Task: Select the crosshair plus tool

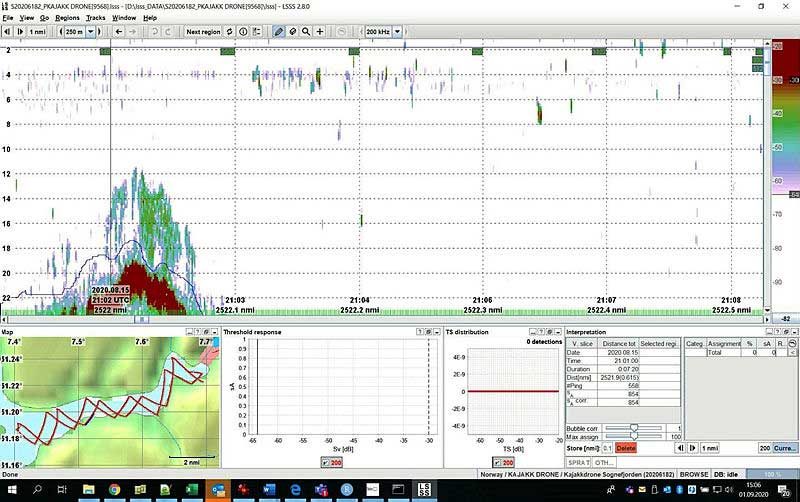Action: pos(320,32)
